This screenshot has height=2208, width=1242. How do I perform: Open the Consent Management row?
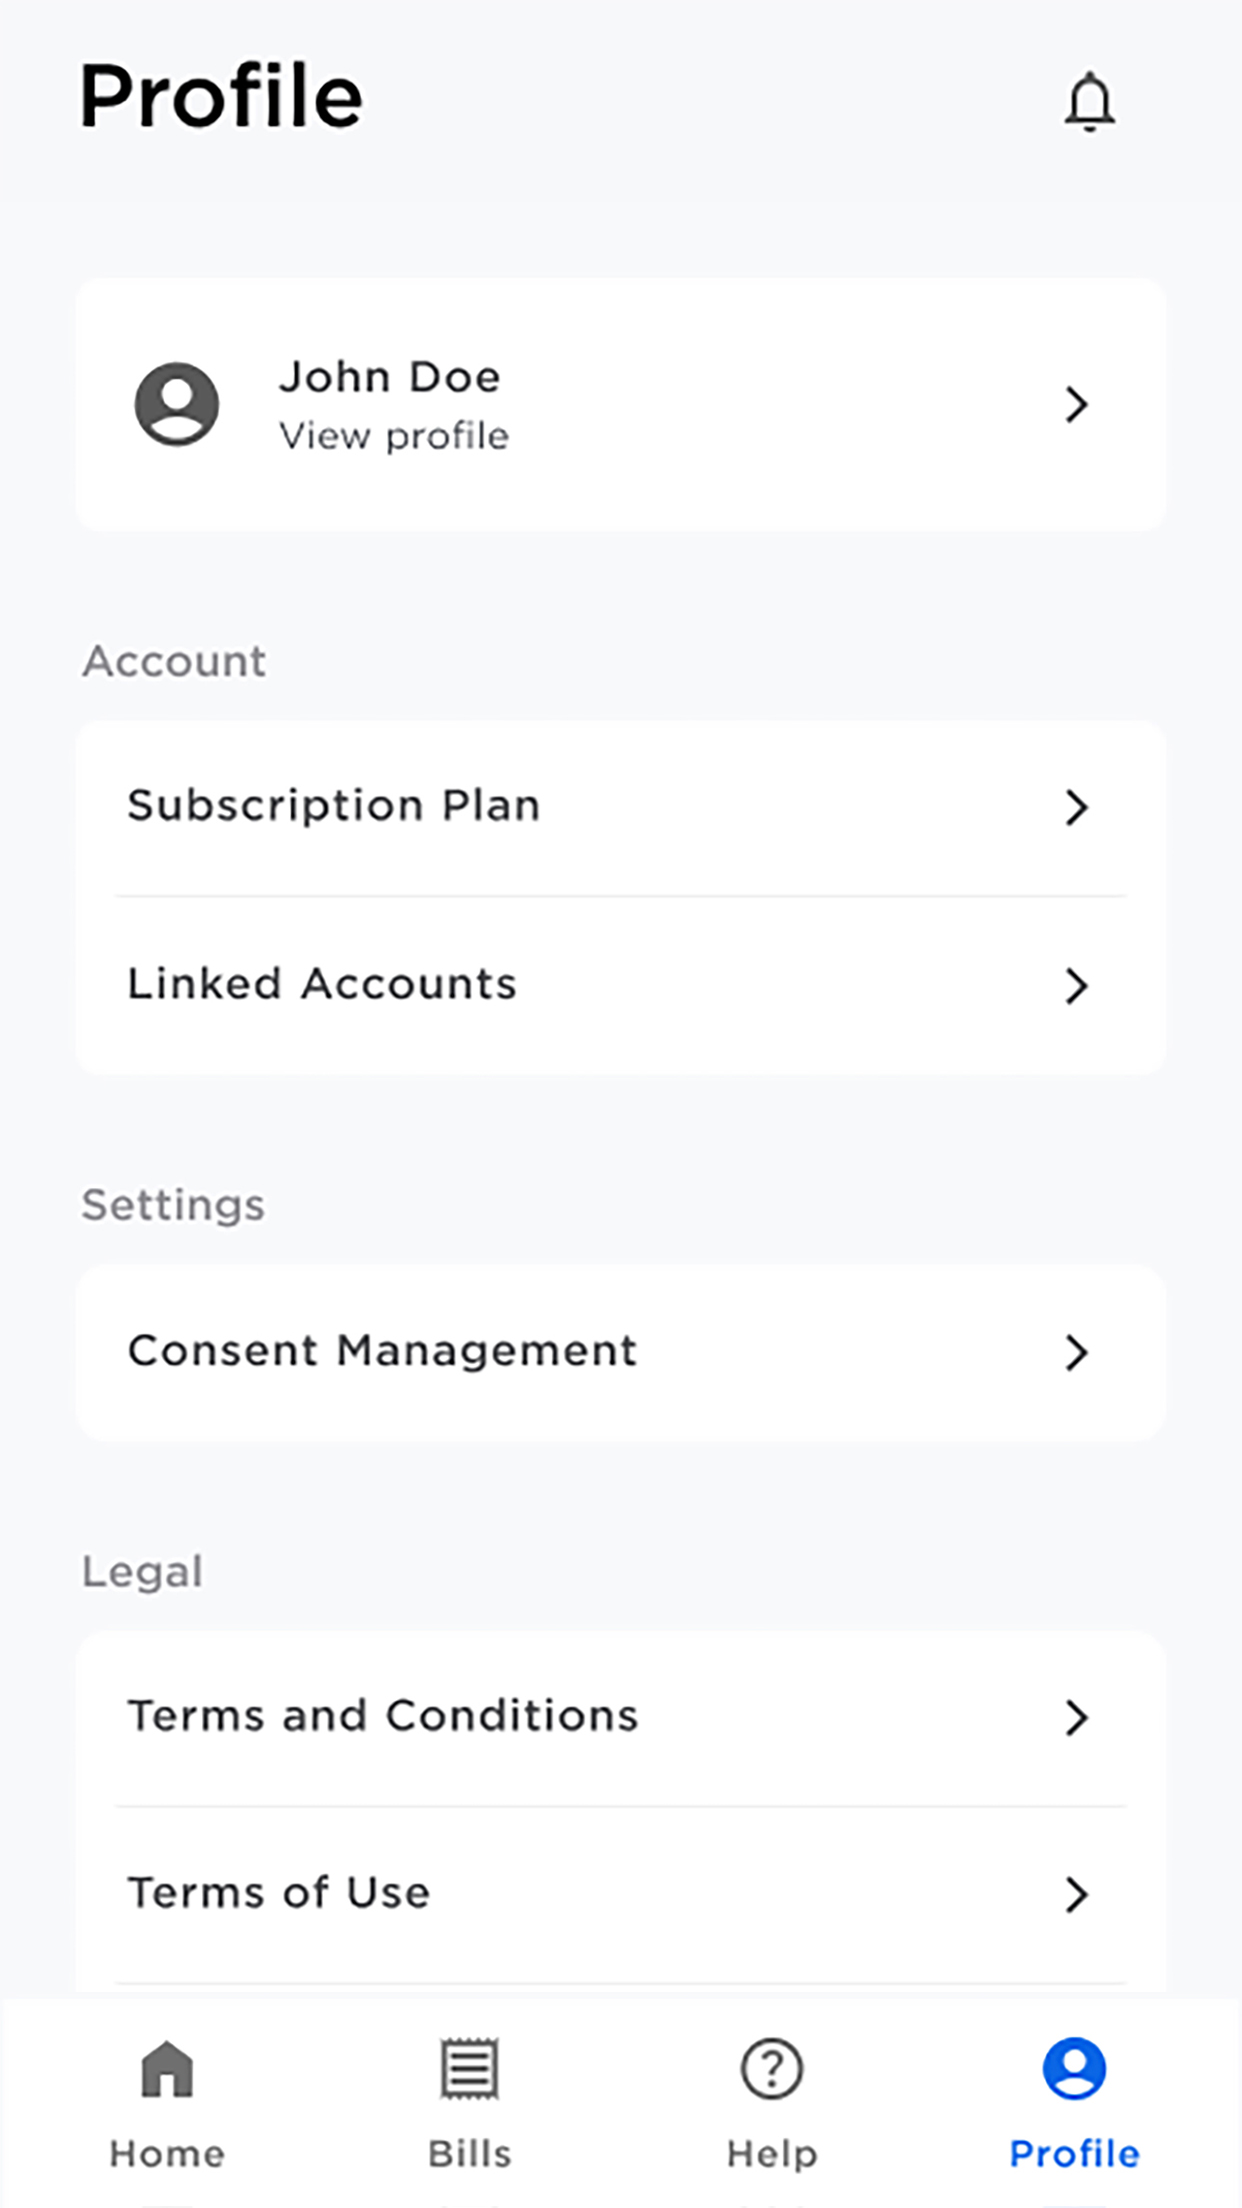(621, 1352)
